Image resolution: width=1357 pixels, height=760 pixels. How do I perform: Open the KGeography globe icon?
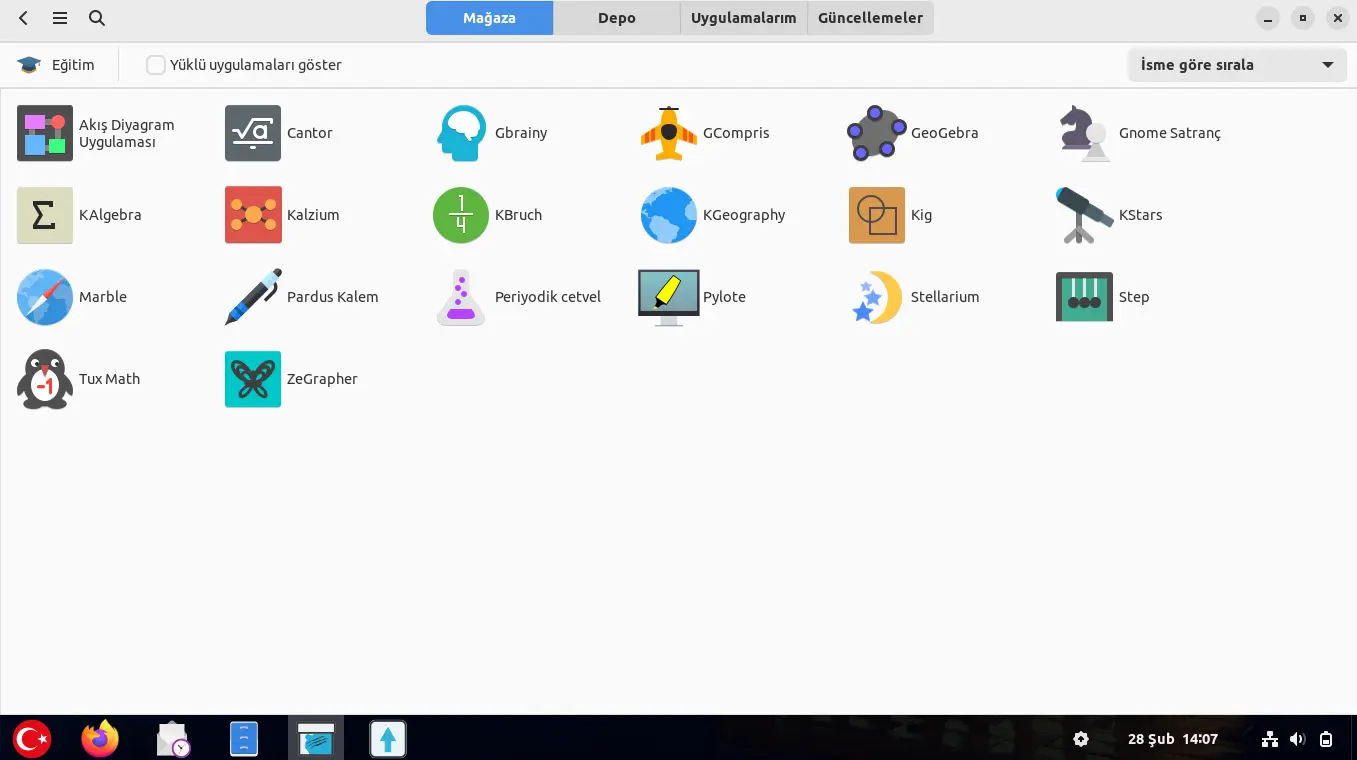tap(669, 215)
